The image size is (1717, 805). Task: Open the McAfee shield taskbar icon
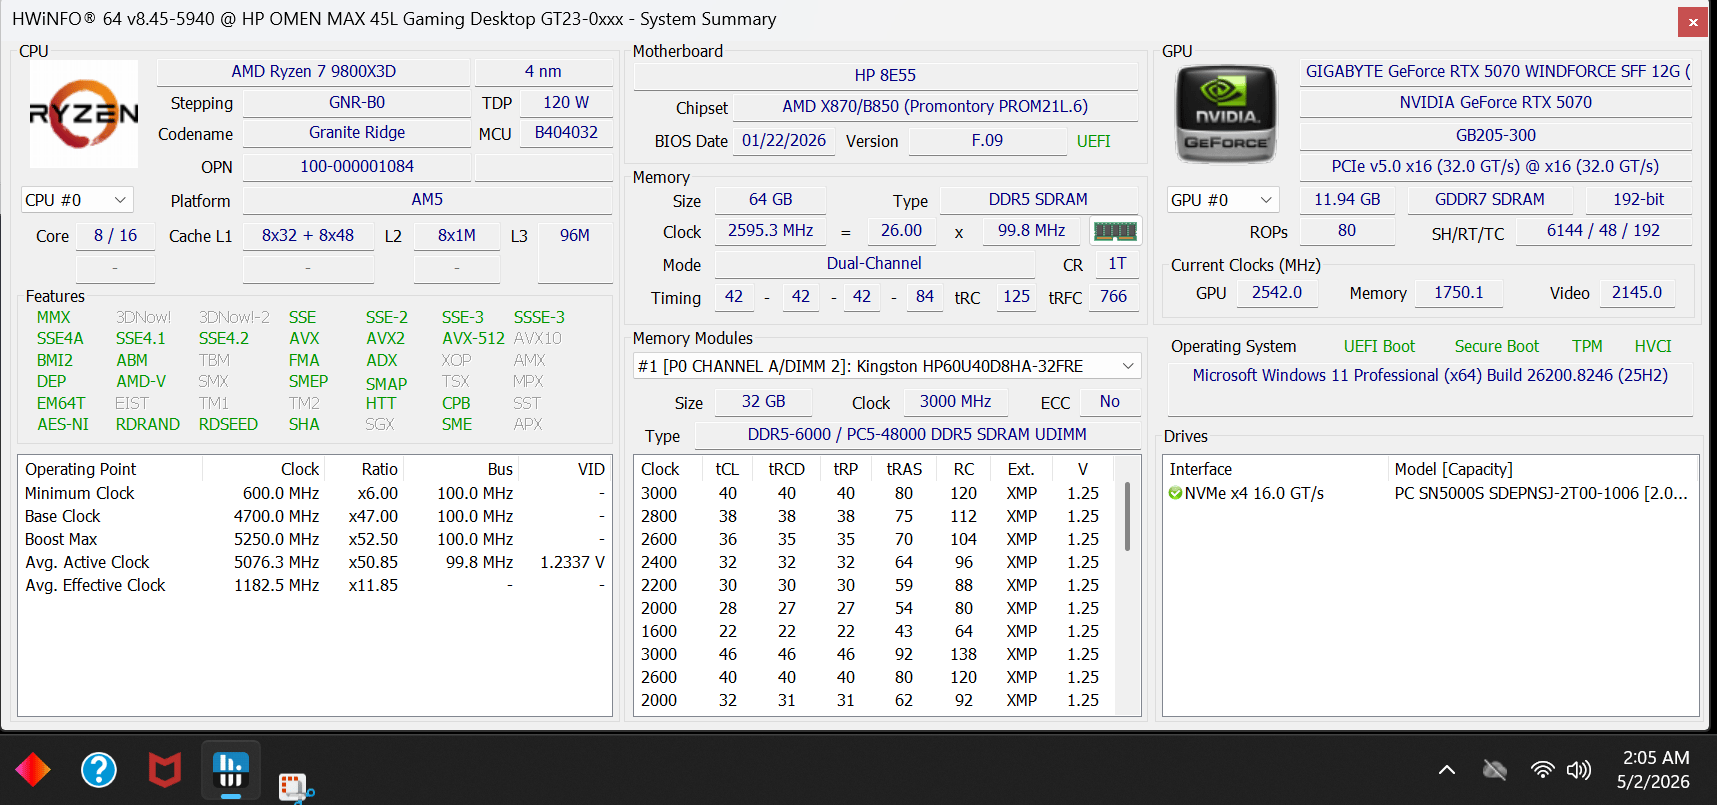coord(165,769)
